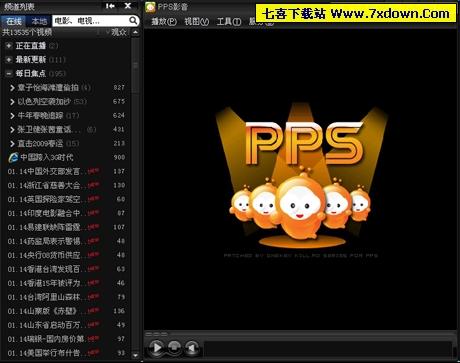Click the speaker mute icon

click(x=192, y=348)
